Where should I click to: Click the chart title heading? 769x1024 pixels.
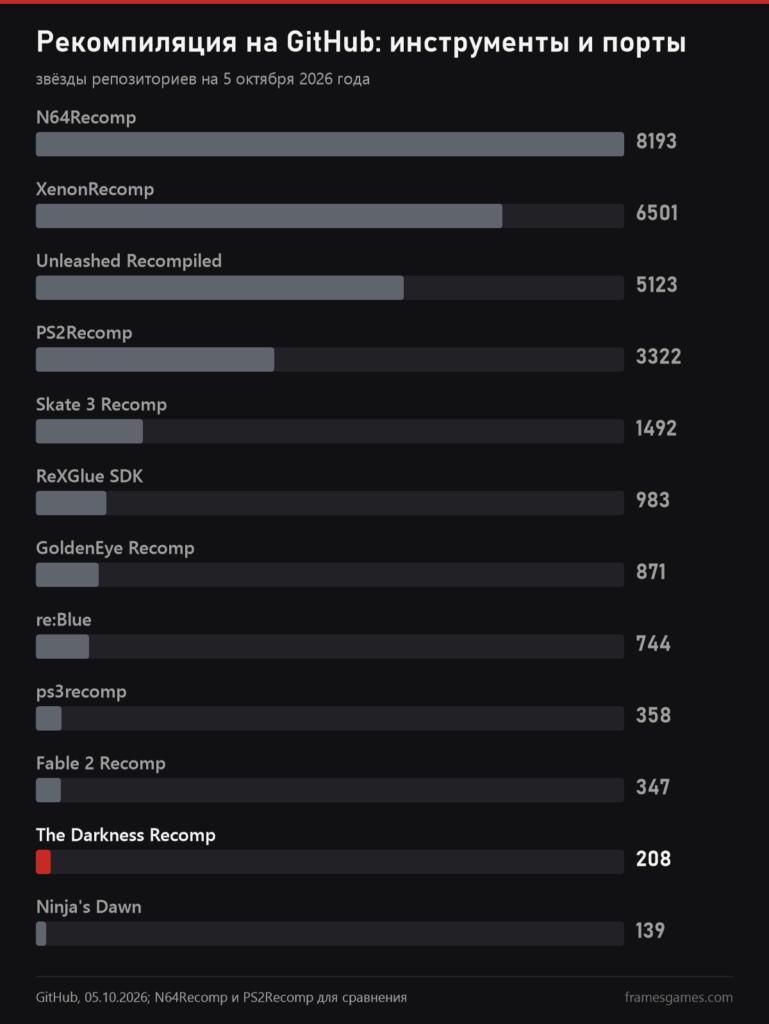point(361,42)
